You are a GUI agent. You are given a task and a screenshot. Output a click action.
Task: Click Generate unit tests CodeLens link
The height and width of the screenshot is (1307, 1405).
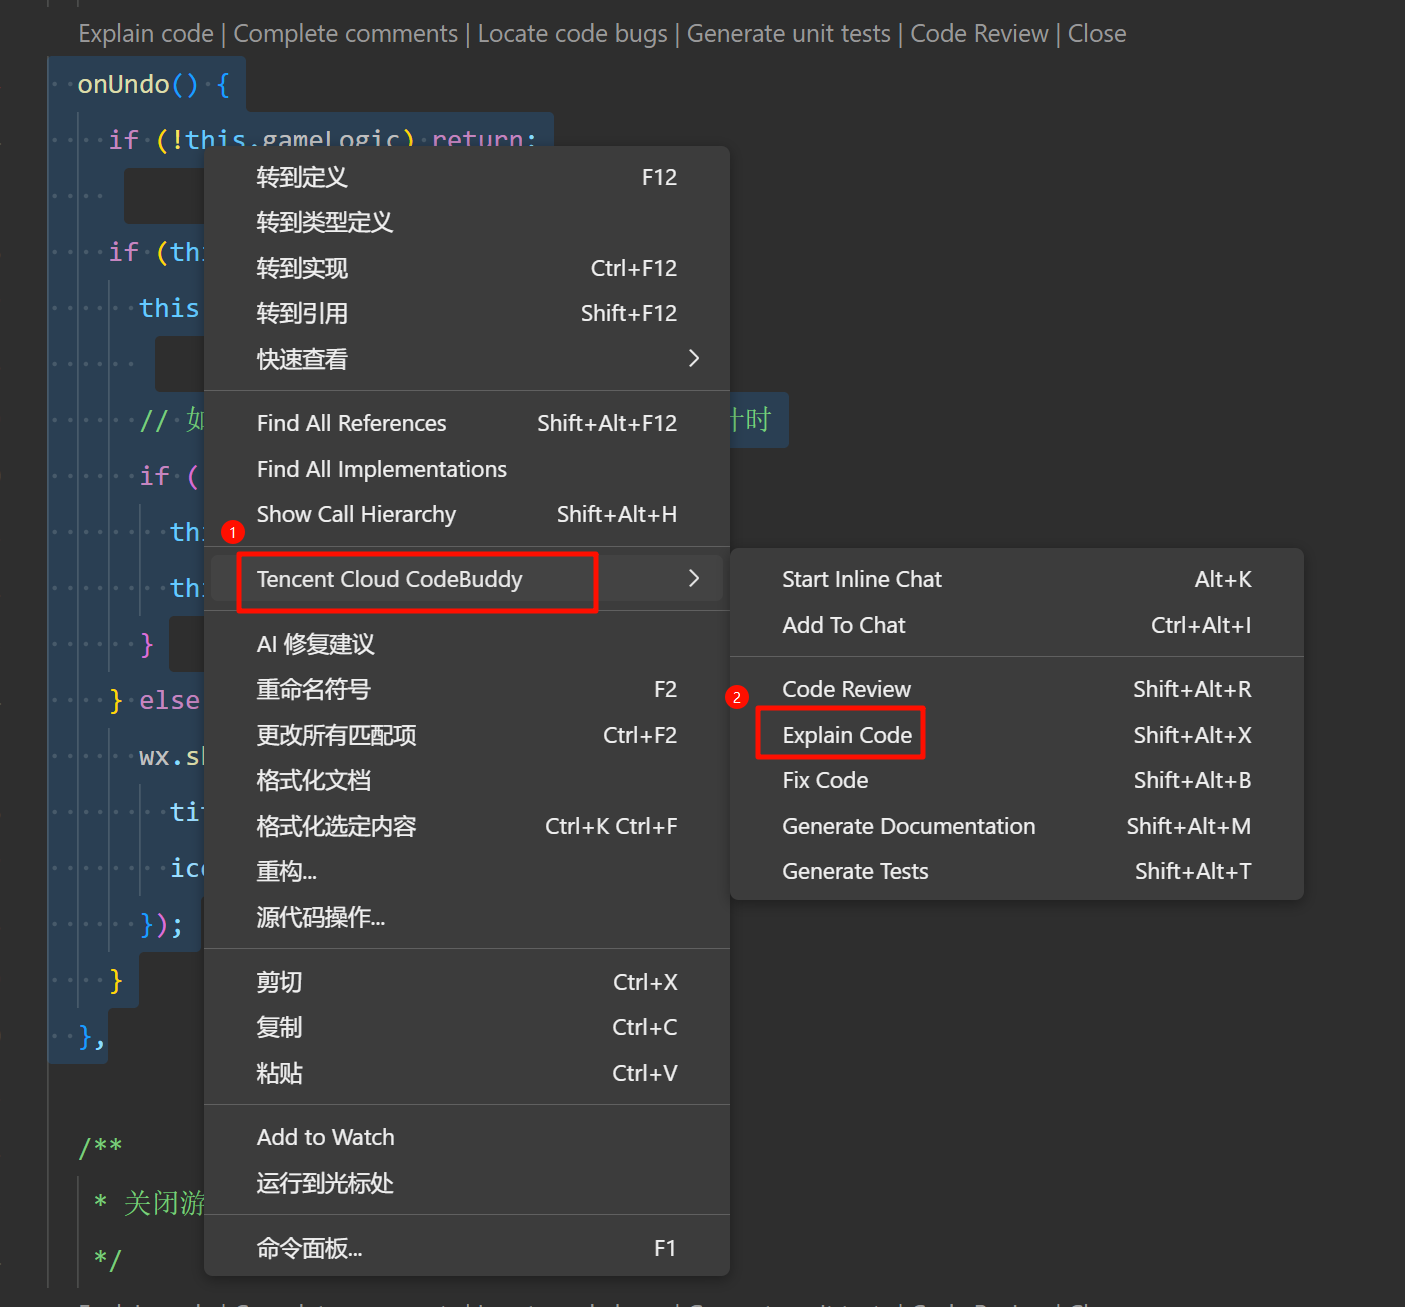click(788, 34)
